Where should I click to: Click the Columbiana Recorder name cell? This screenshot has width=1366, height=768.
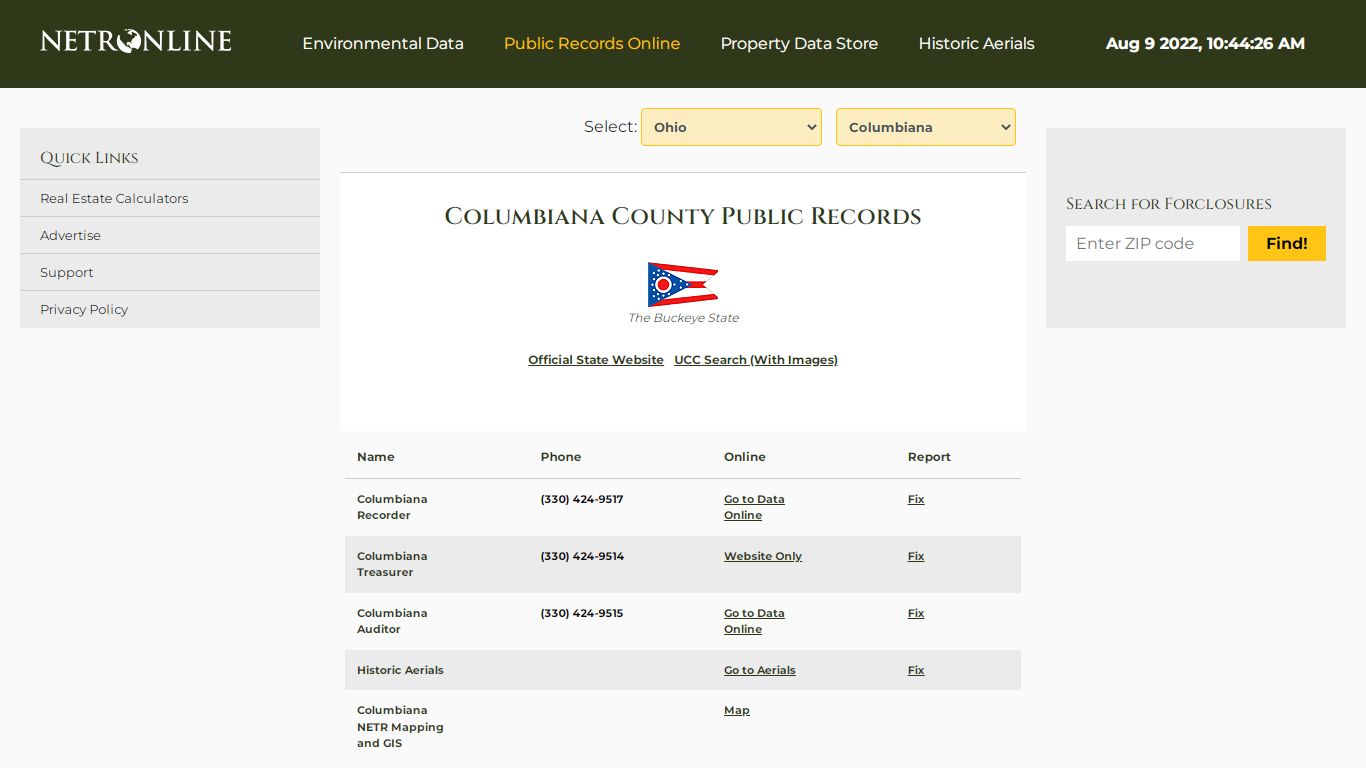392,507
